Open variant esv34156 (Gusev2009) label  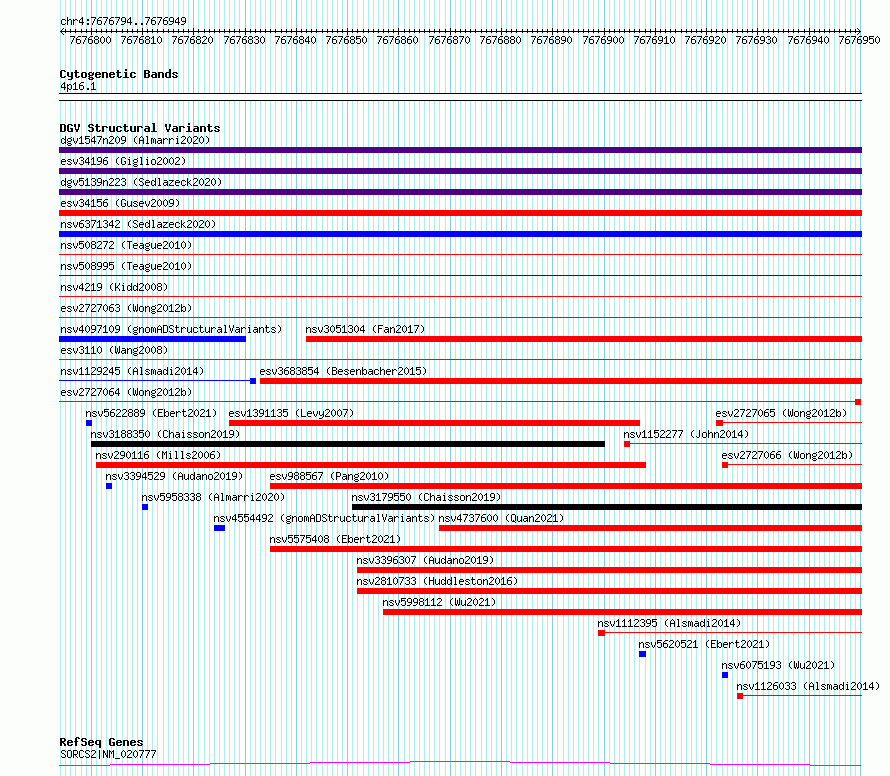tap(120, 203)
